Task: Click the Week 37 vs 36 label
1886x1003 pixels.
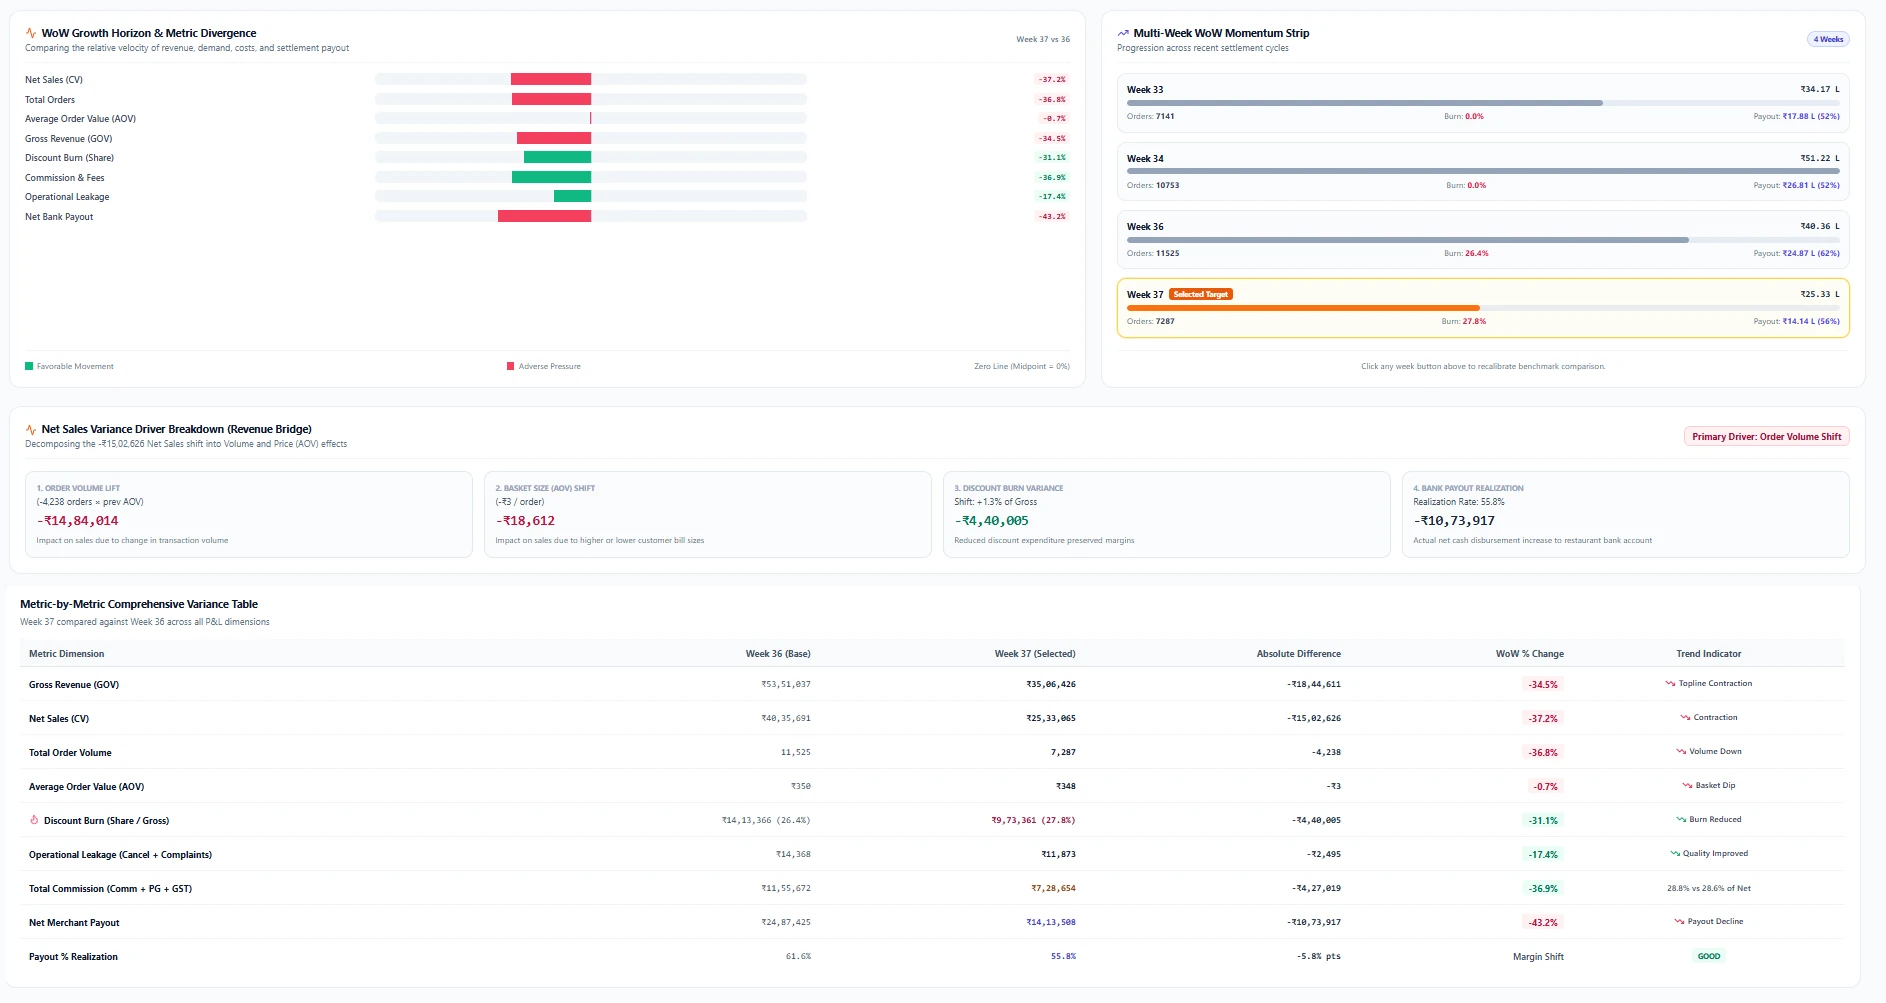Action: tap(1043, 39)
